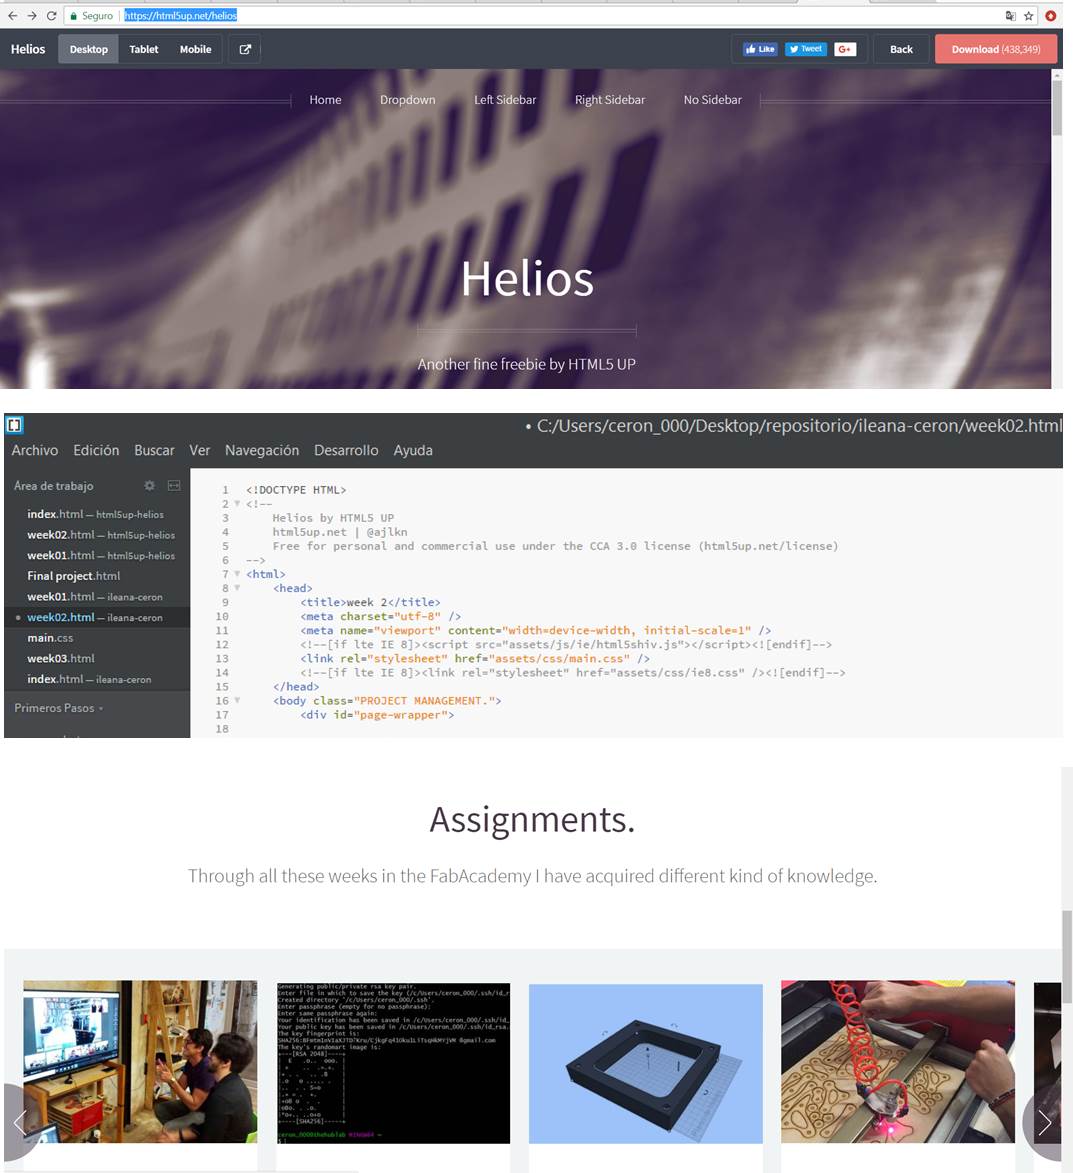Open the Edición menu

tap(96, 450)
